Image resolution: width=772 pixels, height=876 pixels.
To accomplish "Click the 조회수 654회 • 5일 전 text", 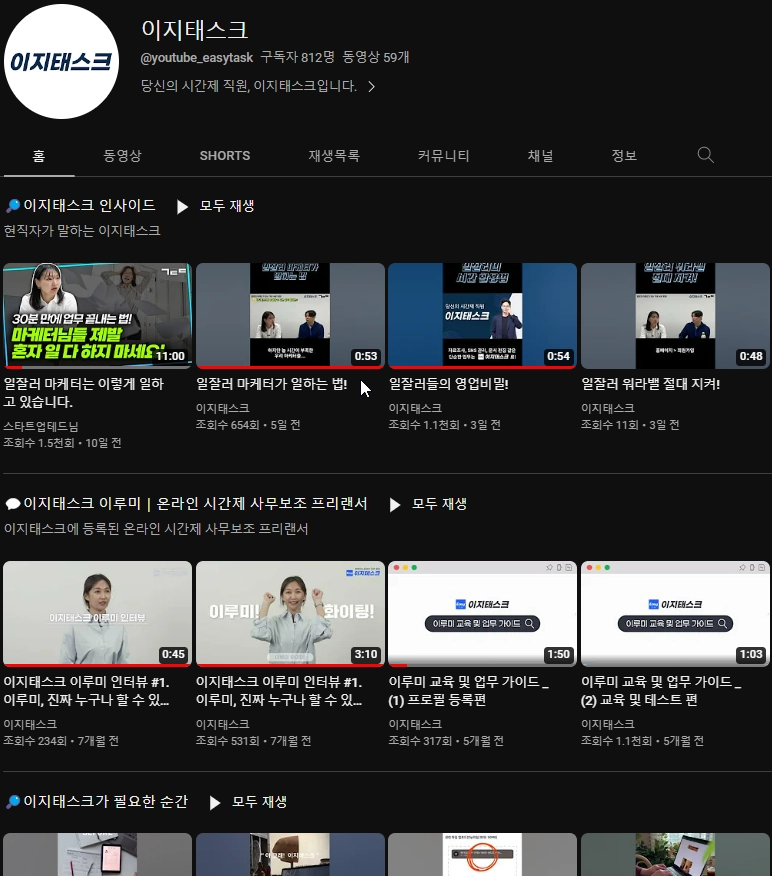I will click(x=248, y=425).
